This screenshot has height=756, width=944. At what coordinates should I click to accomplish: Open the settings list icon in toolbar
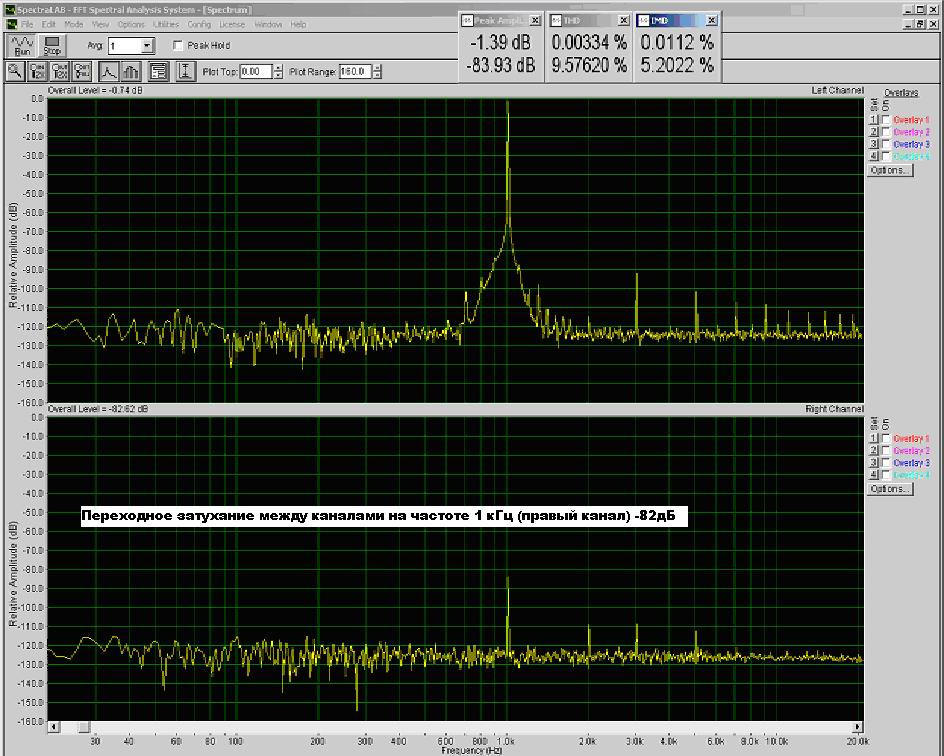click(x=158, y=71)
